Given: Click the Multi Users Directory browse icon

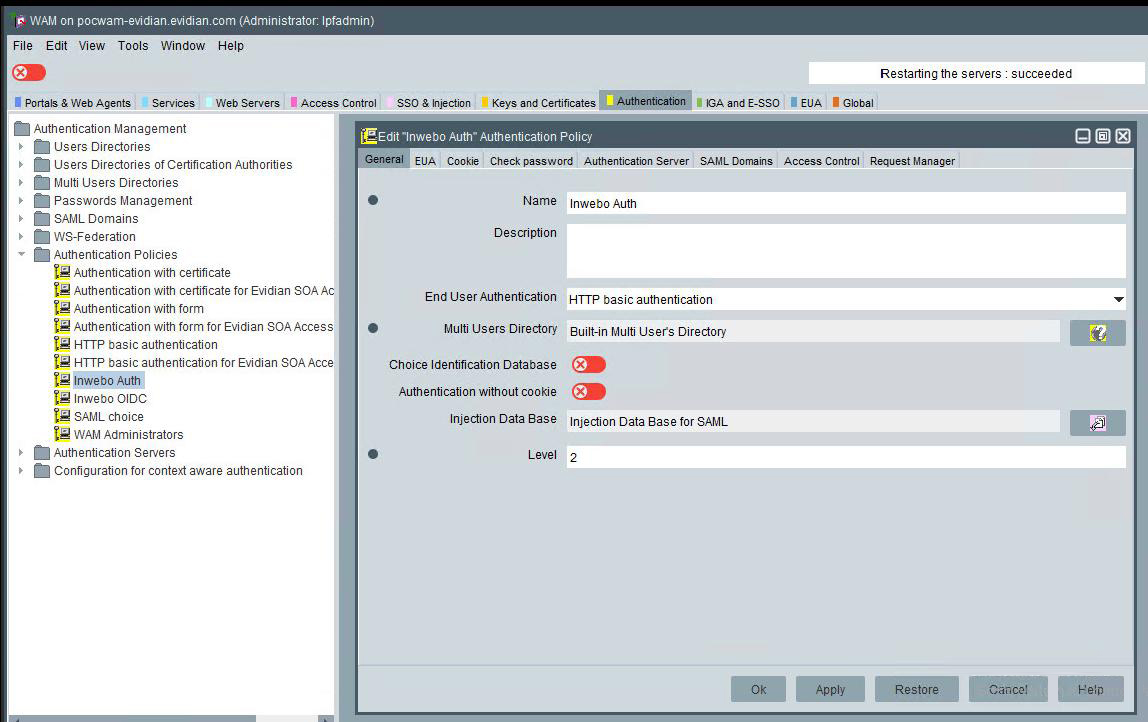Looking at the screenshot, I should click(x=1097, y=333).
